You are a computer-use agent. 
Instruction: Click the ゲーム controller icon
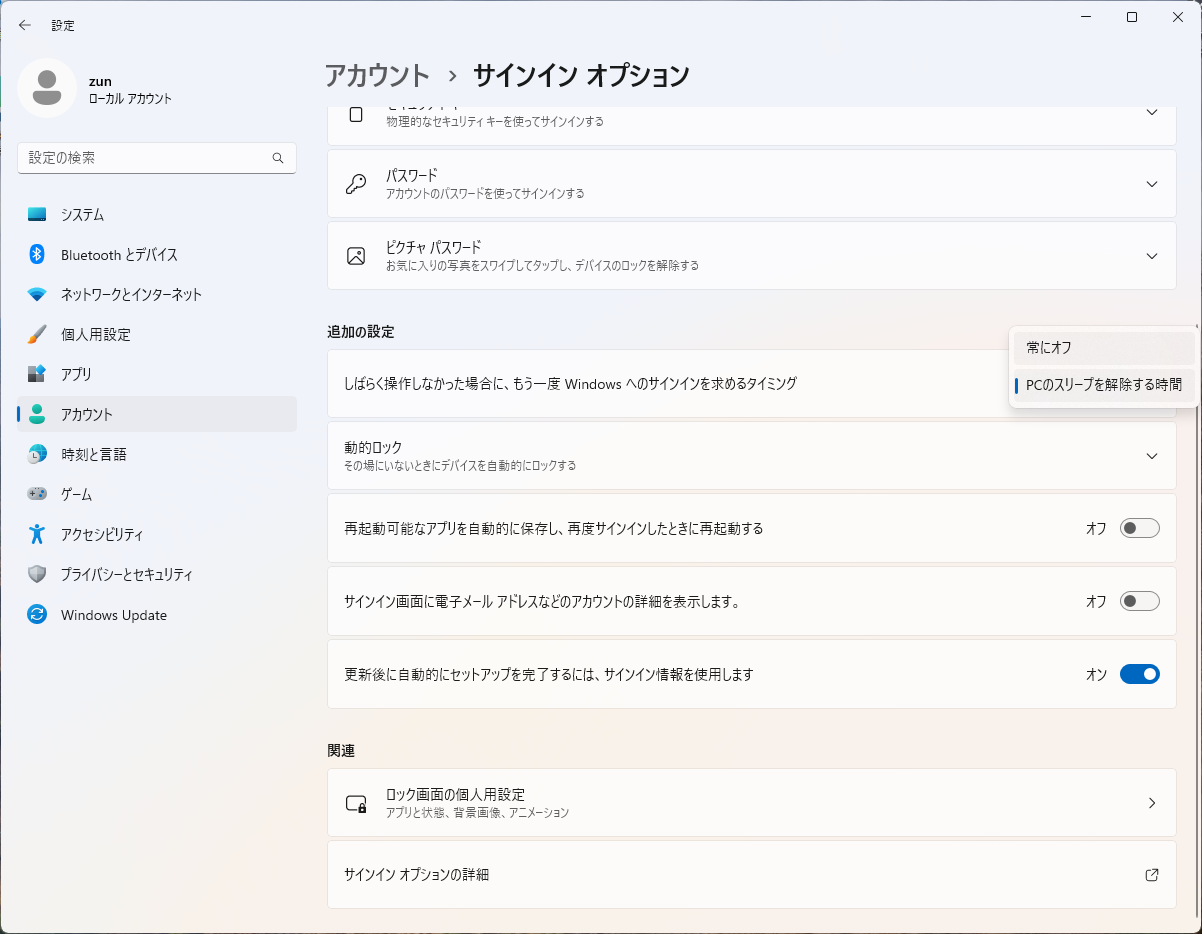pyautogui.click(x=37, y=494)
